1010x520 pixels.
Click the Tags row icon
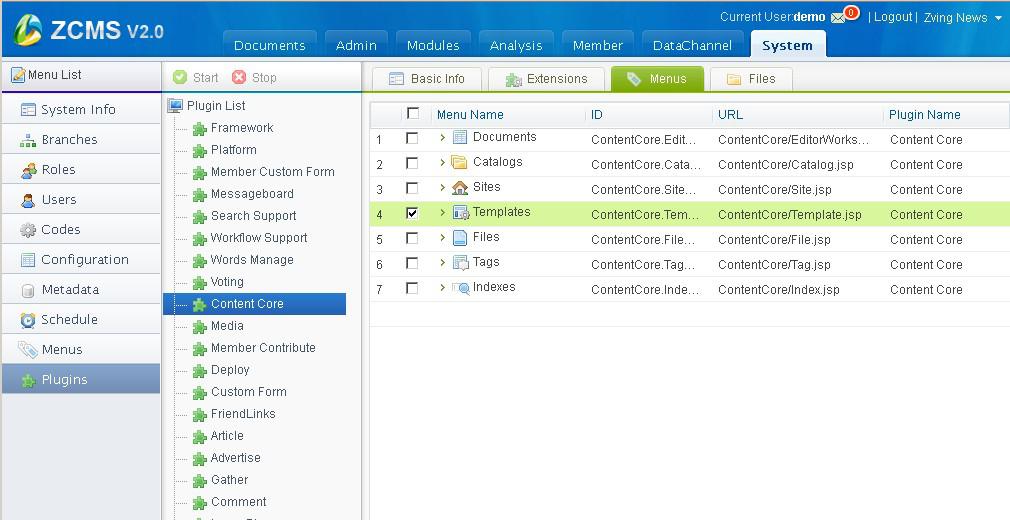[460, 263]
